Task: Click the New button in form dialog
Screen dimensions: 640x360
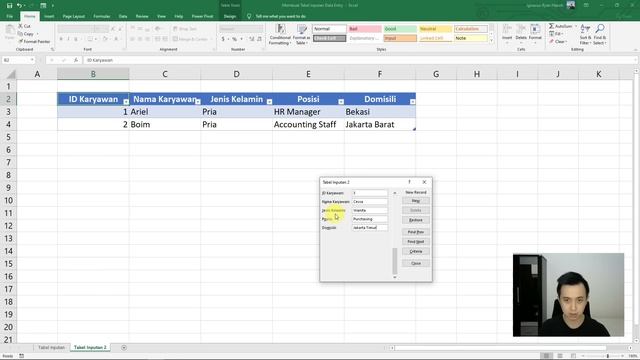Action: tap(416, 201)
